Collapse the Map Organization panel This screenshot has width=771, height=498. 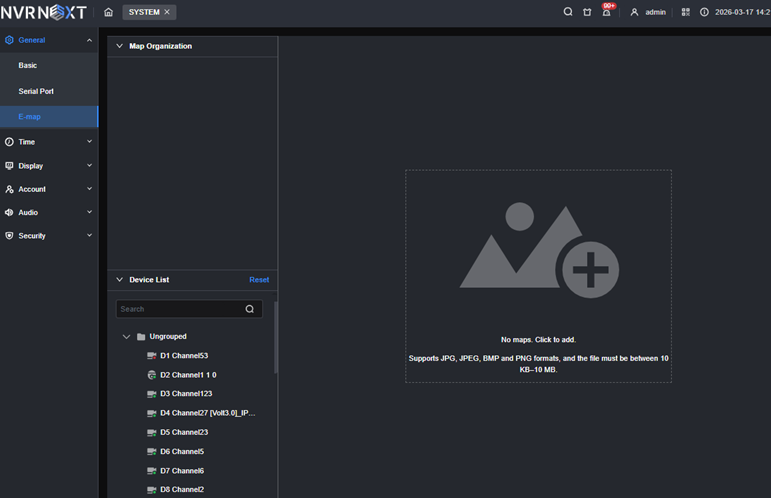pyautogui.click(x=120, y=46)
